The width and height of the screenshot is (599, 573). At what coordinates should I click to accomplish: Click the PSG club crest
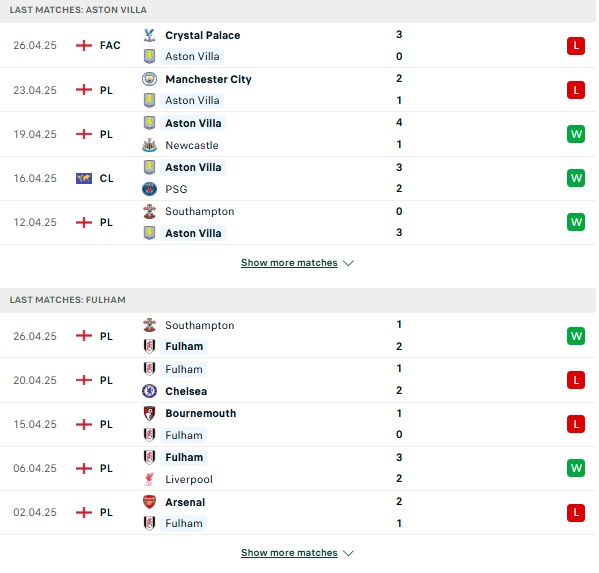pos(149,189)
